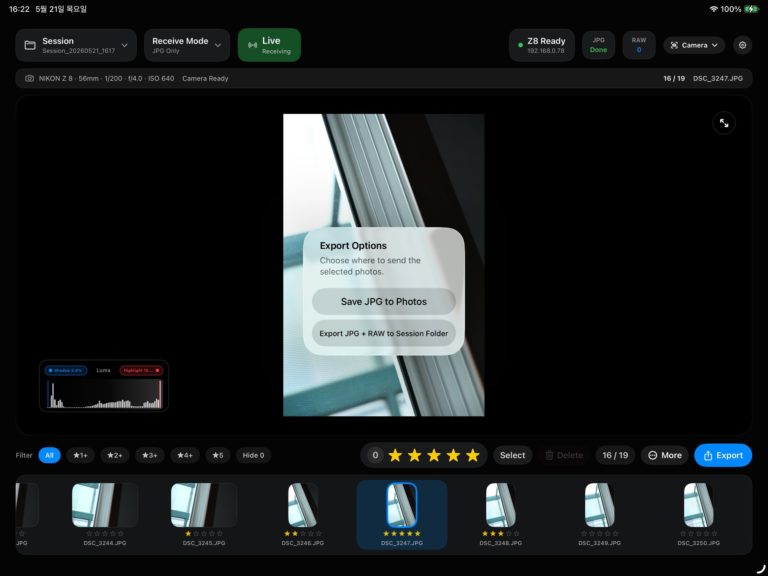
Task: Click star rating under DSC_3250.JPG
Action: click(x=698, y=533)
